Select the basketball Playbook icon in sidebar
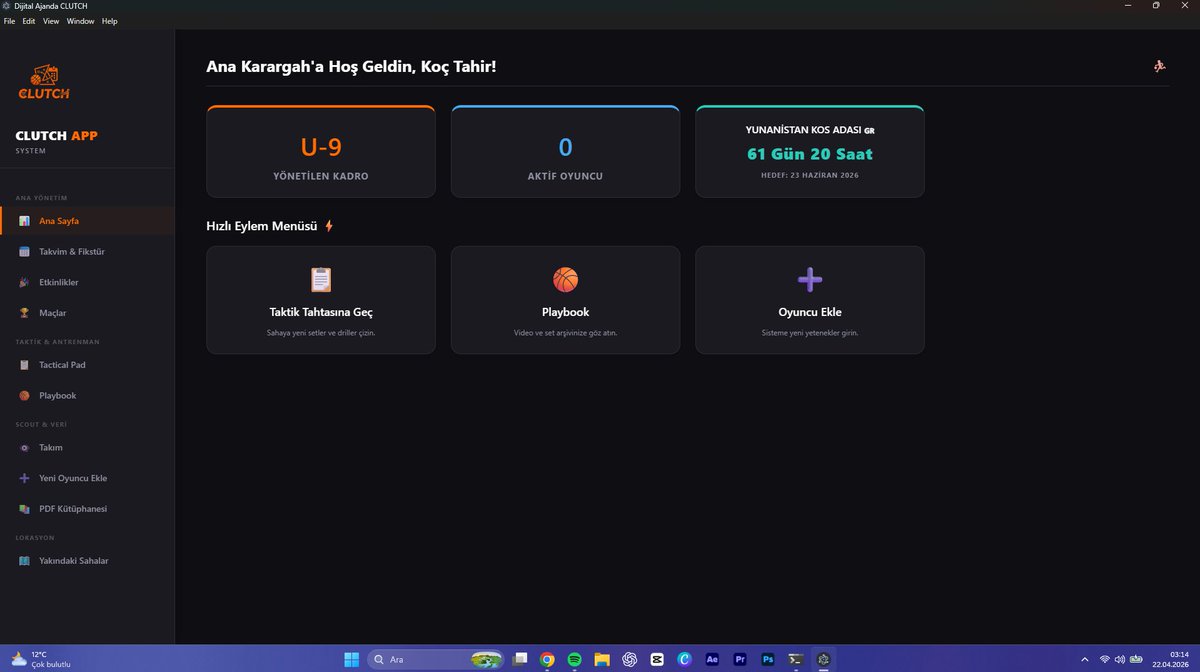Screen dimensions: 1200x672 24,395
